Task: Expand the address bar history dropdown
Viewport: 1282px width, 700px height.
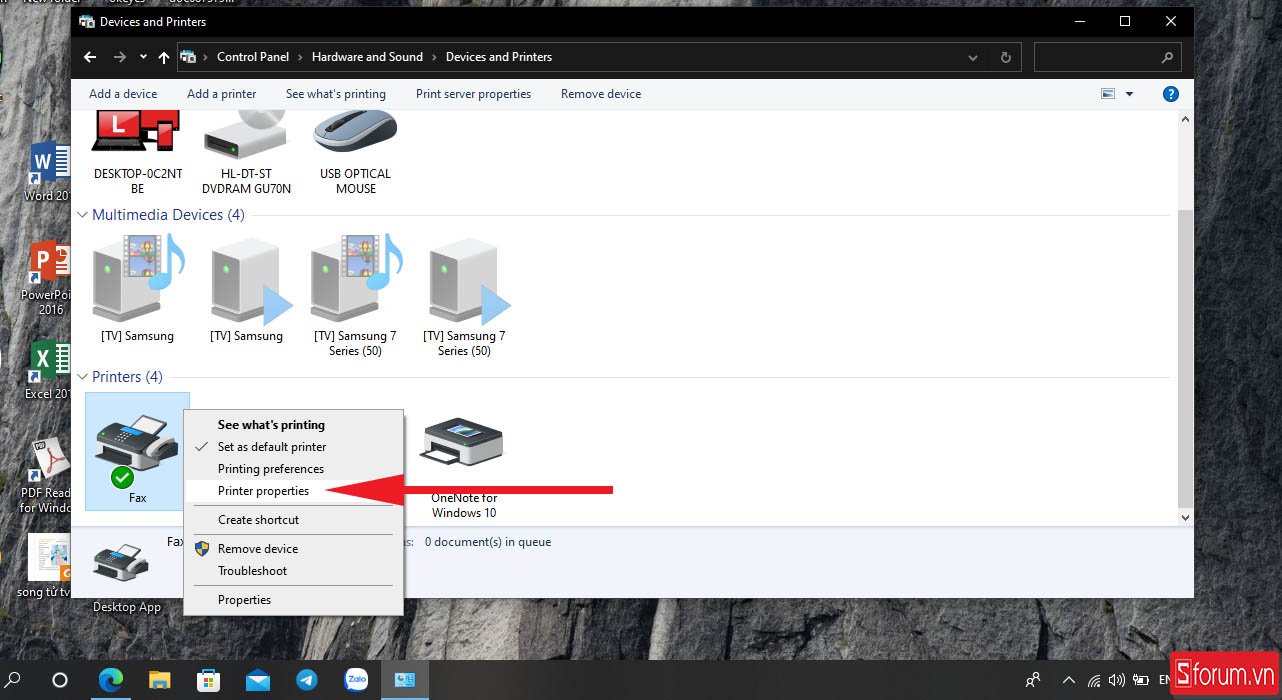Action: coord(973,58)
